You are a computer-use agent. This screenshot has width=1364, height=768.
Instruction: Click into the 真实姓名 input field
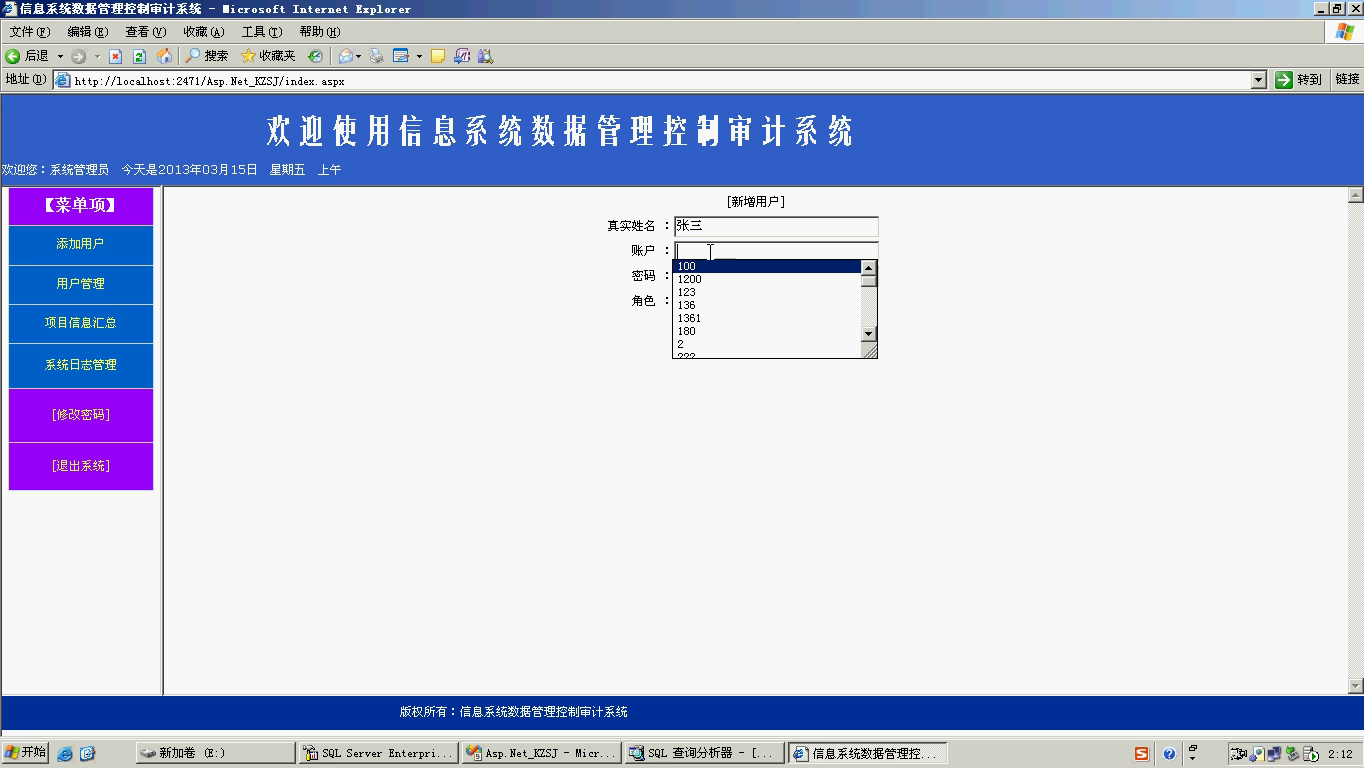coord(776,226)
